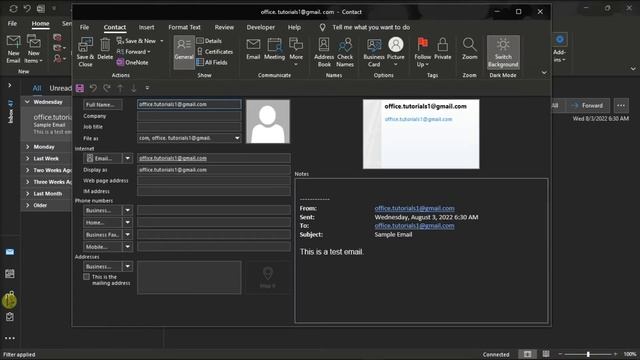
Task: Click the Company input field
Action: [189, 116]
